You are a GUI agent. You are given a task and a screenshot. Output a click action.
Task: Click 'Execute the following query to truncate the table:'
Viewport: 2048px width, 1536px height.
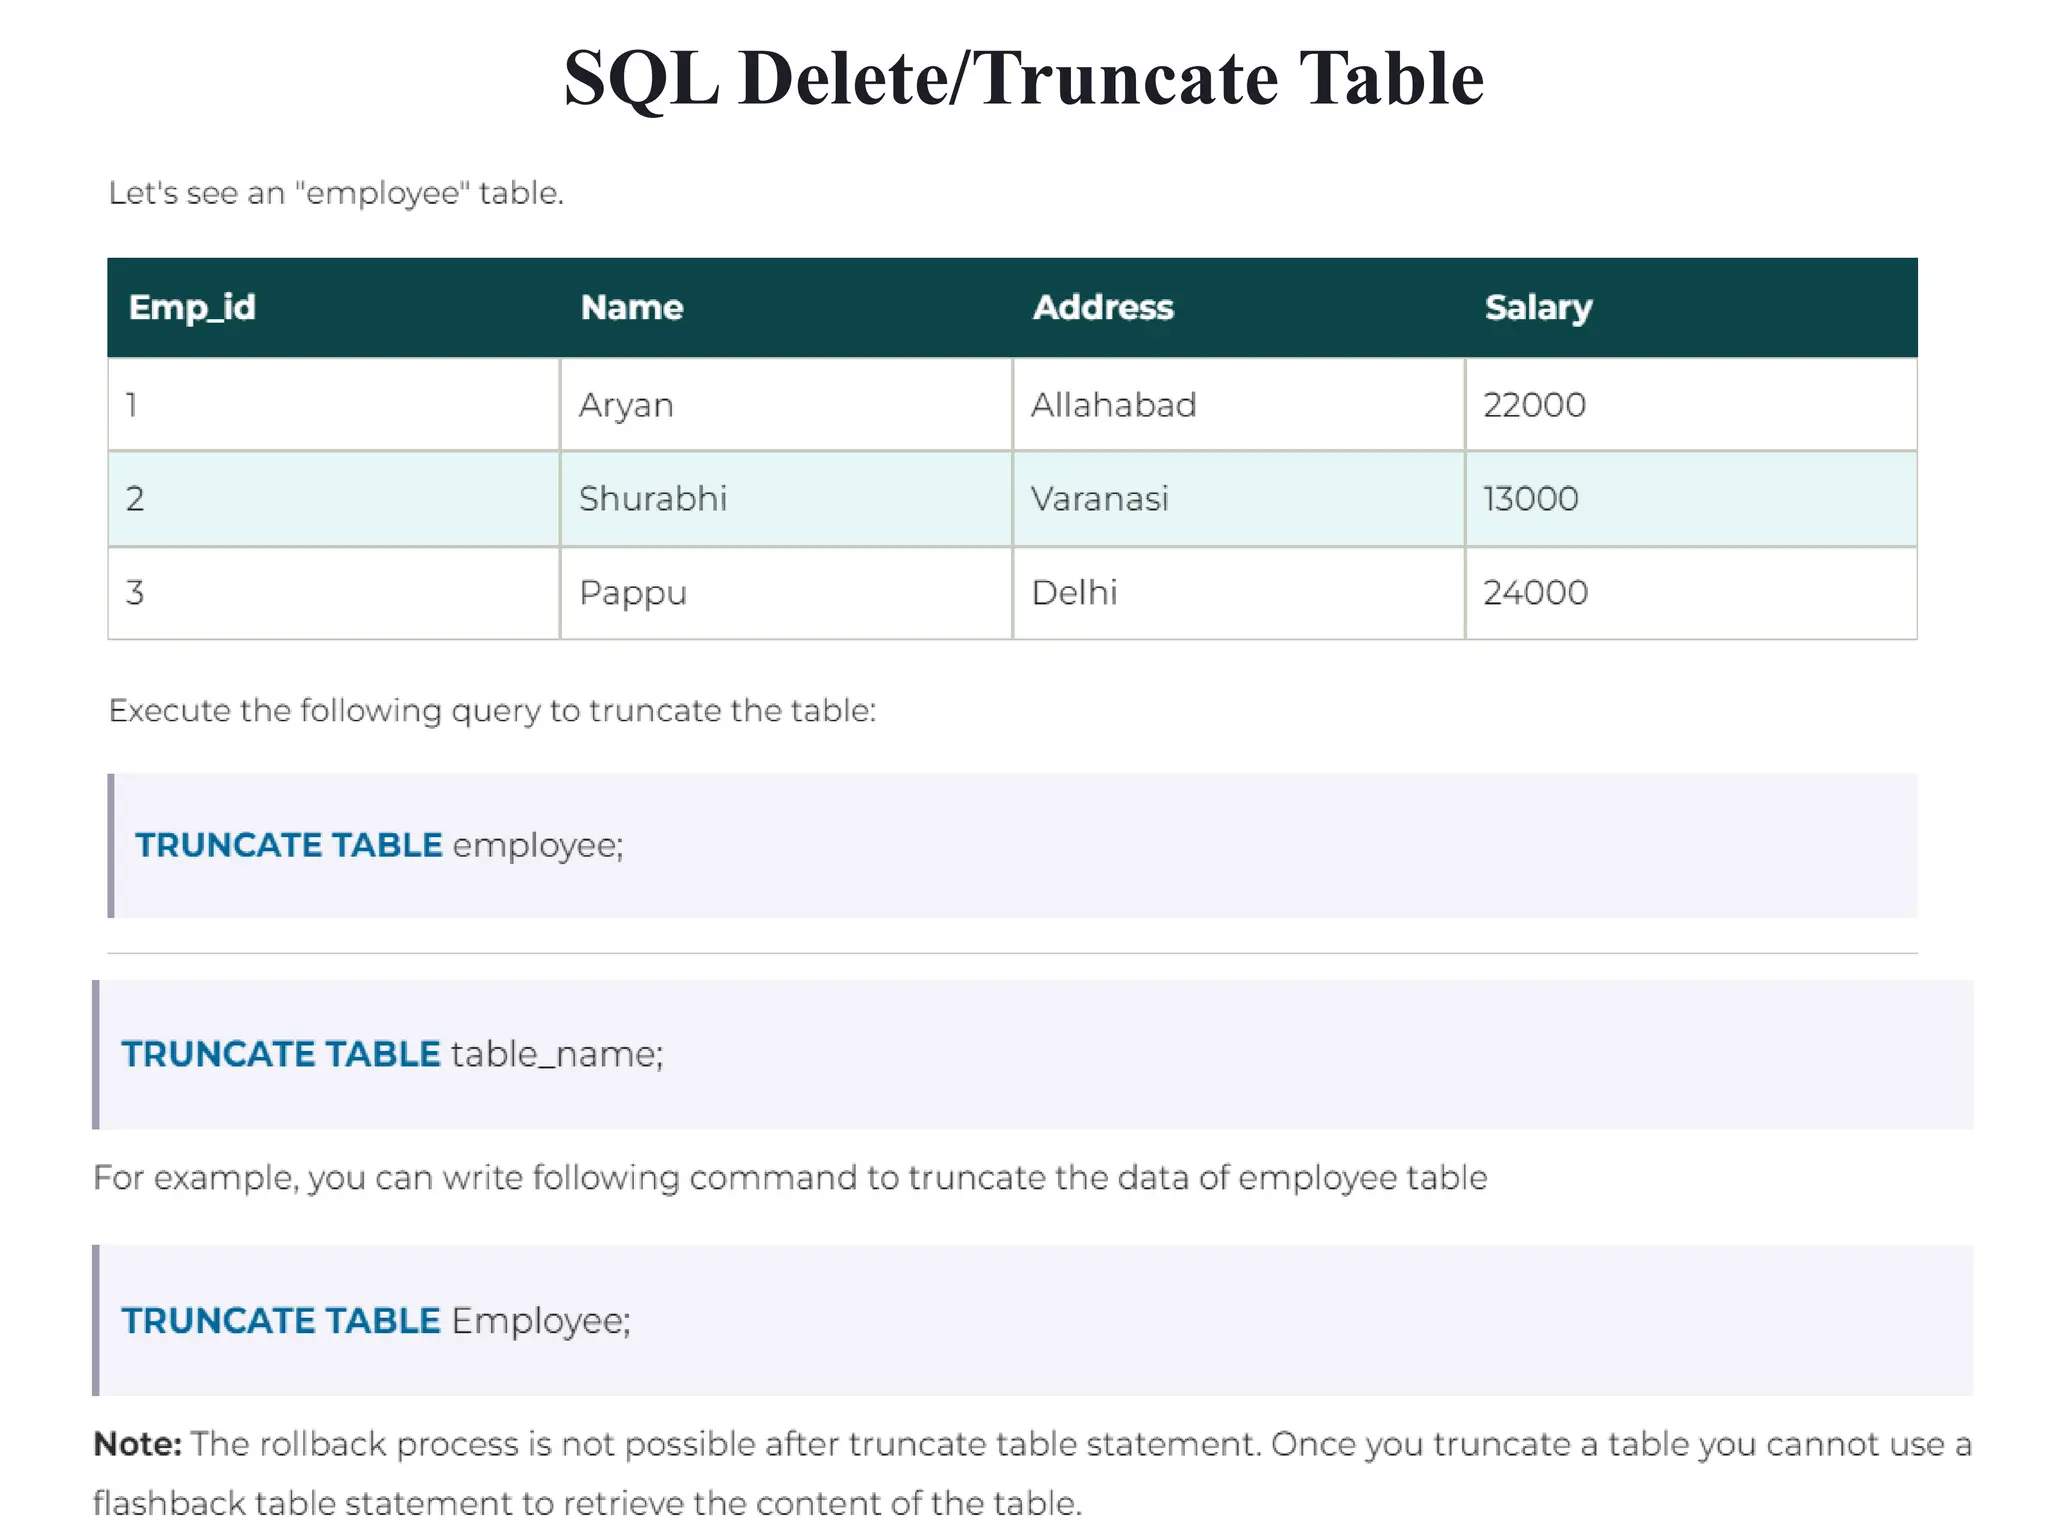[492, 711]
